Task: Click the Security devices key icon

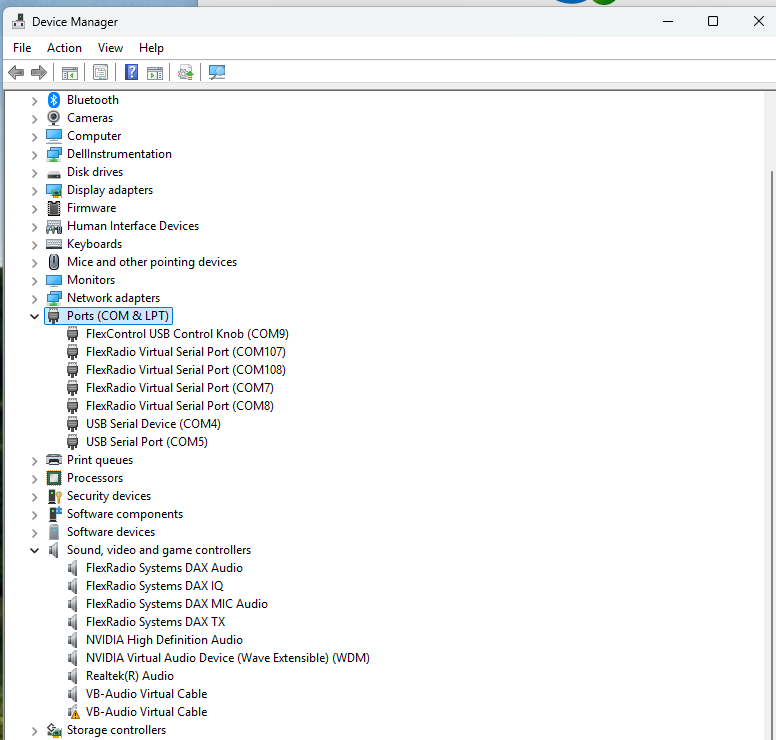Action: (x=54, y=496)
